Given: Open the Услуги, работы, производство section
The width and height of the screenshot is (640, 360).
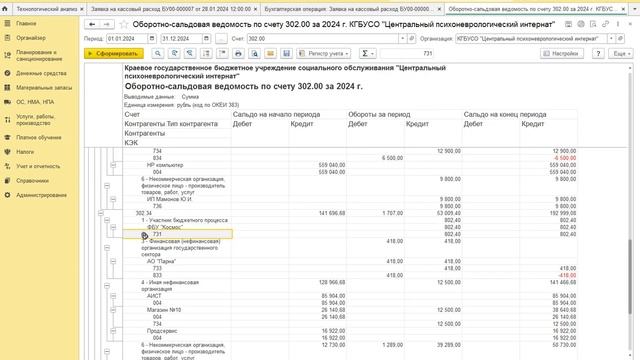Looking at the screenshot, I should click(36, 120).
